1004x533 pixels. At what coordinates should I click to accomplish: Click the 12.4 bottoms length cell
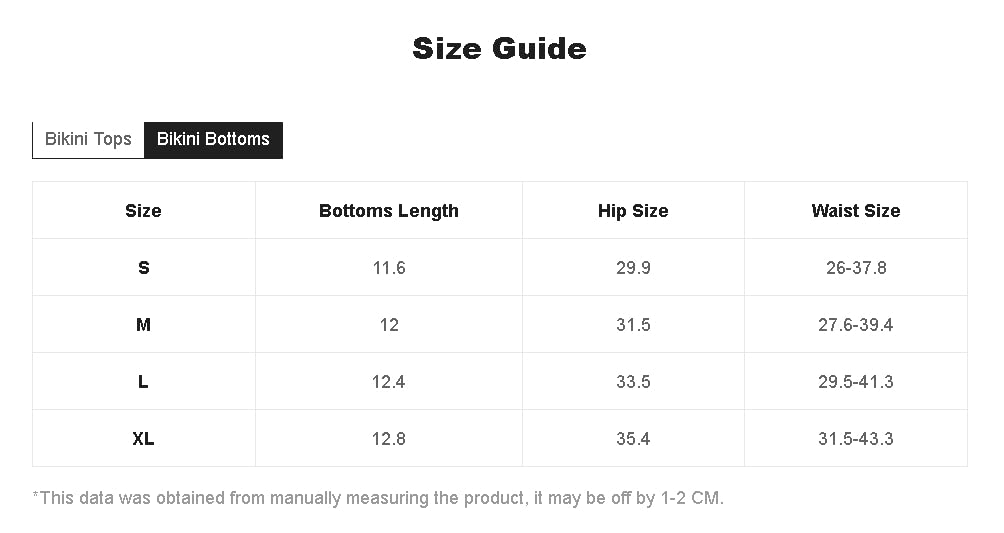(x=388, y=382)
